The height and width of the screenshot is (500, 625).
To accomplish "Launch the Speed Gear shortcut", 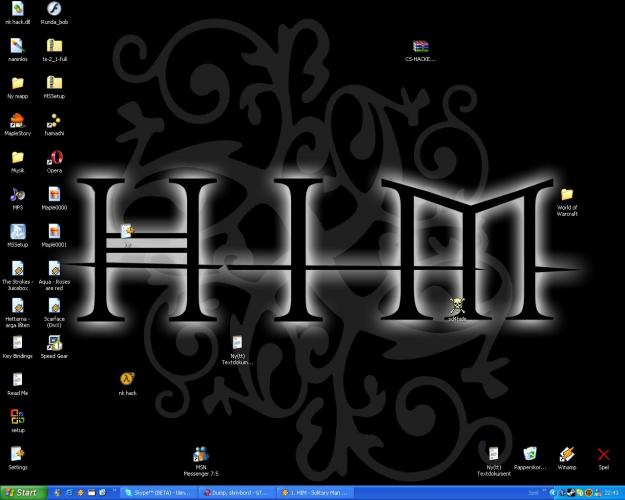I will point(54,343).
